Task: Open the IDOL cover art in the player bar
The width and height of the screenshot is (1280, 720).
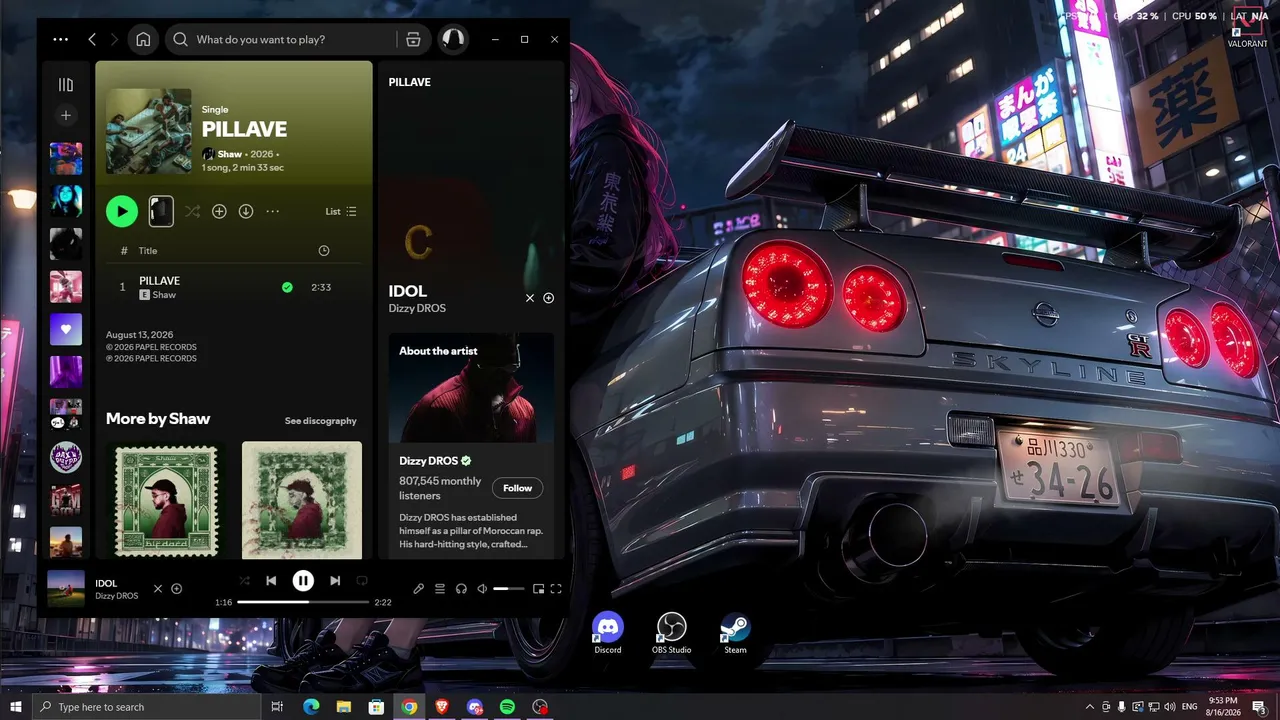Action: [66, 589]
